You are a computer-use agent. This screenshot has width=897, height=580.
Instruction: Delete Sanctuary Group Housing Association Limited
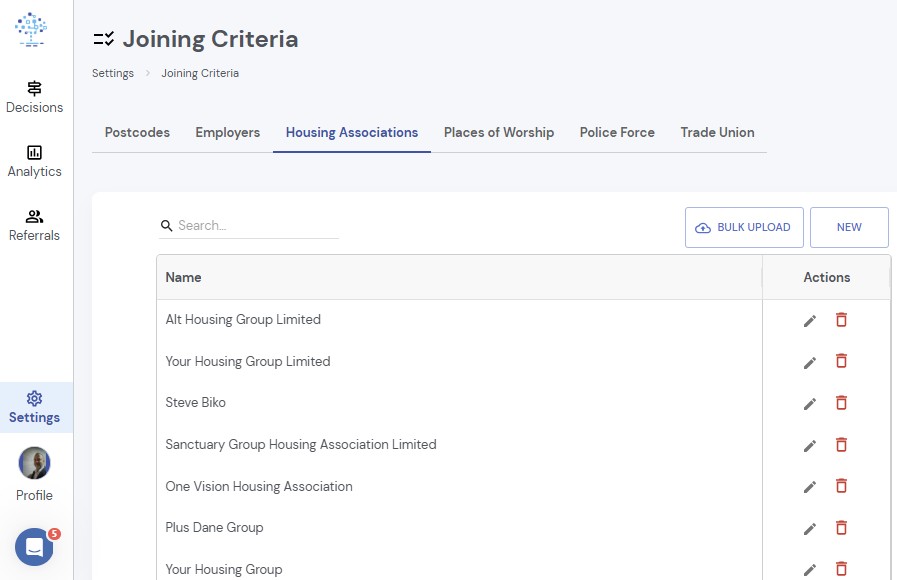[x=841, y=444]
